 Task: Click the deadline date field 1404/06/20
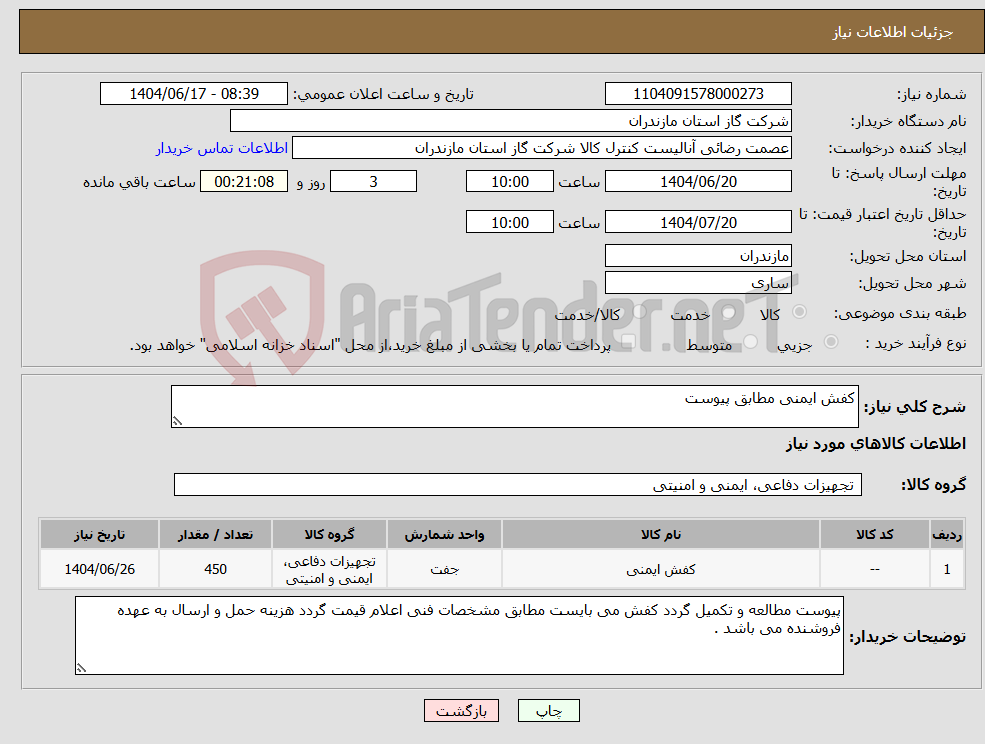pos(697,181)
